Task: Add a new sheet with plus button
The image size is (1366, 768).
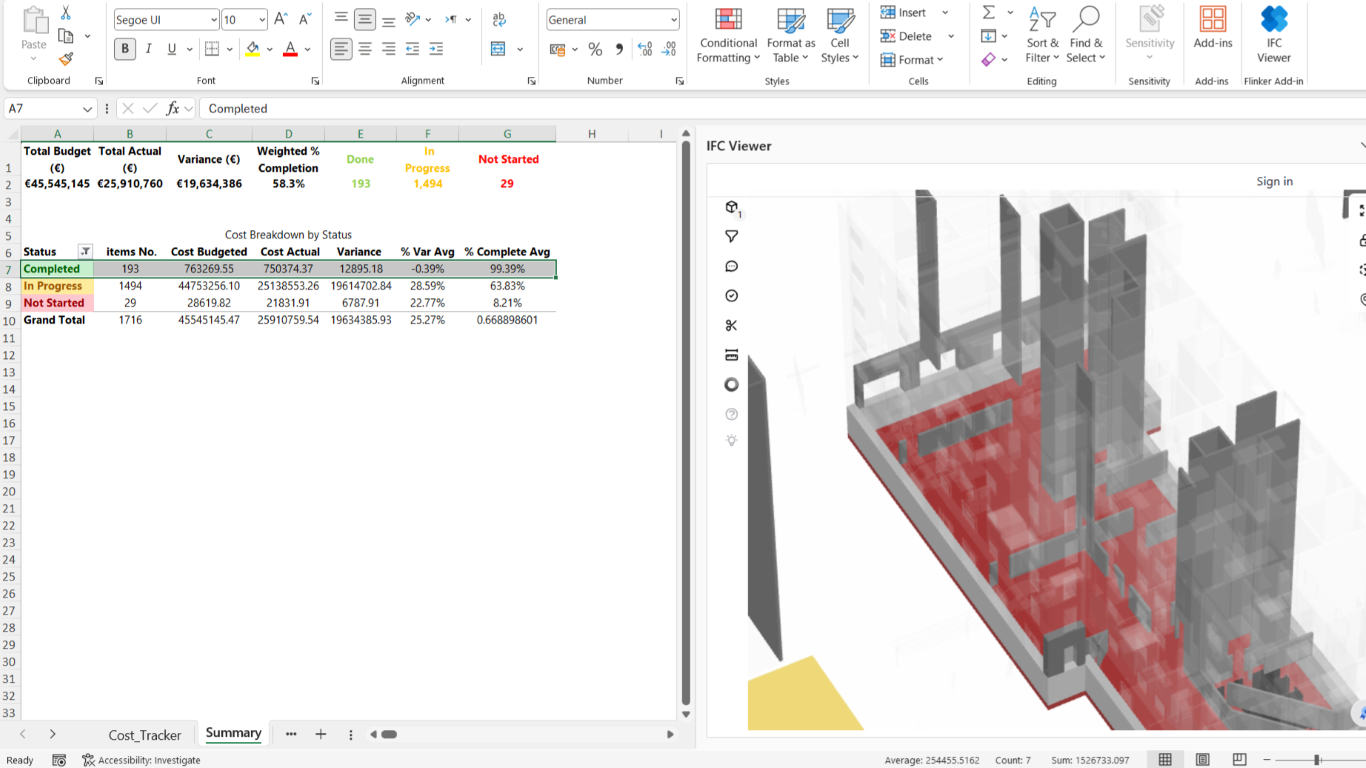Action: click(x=321, y=734)
